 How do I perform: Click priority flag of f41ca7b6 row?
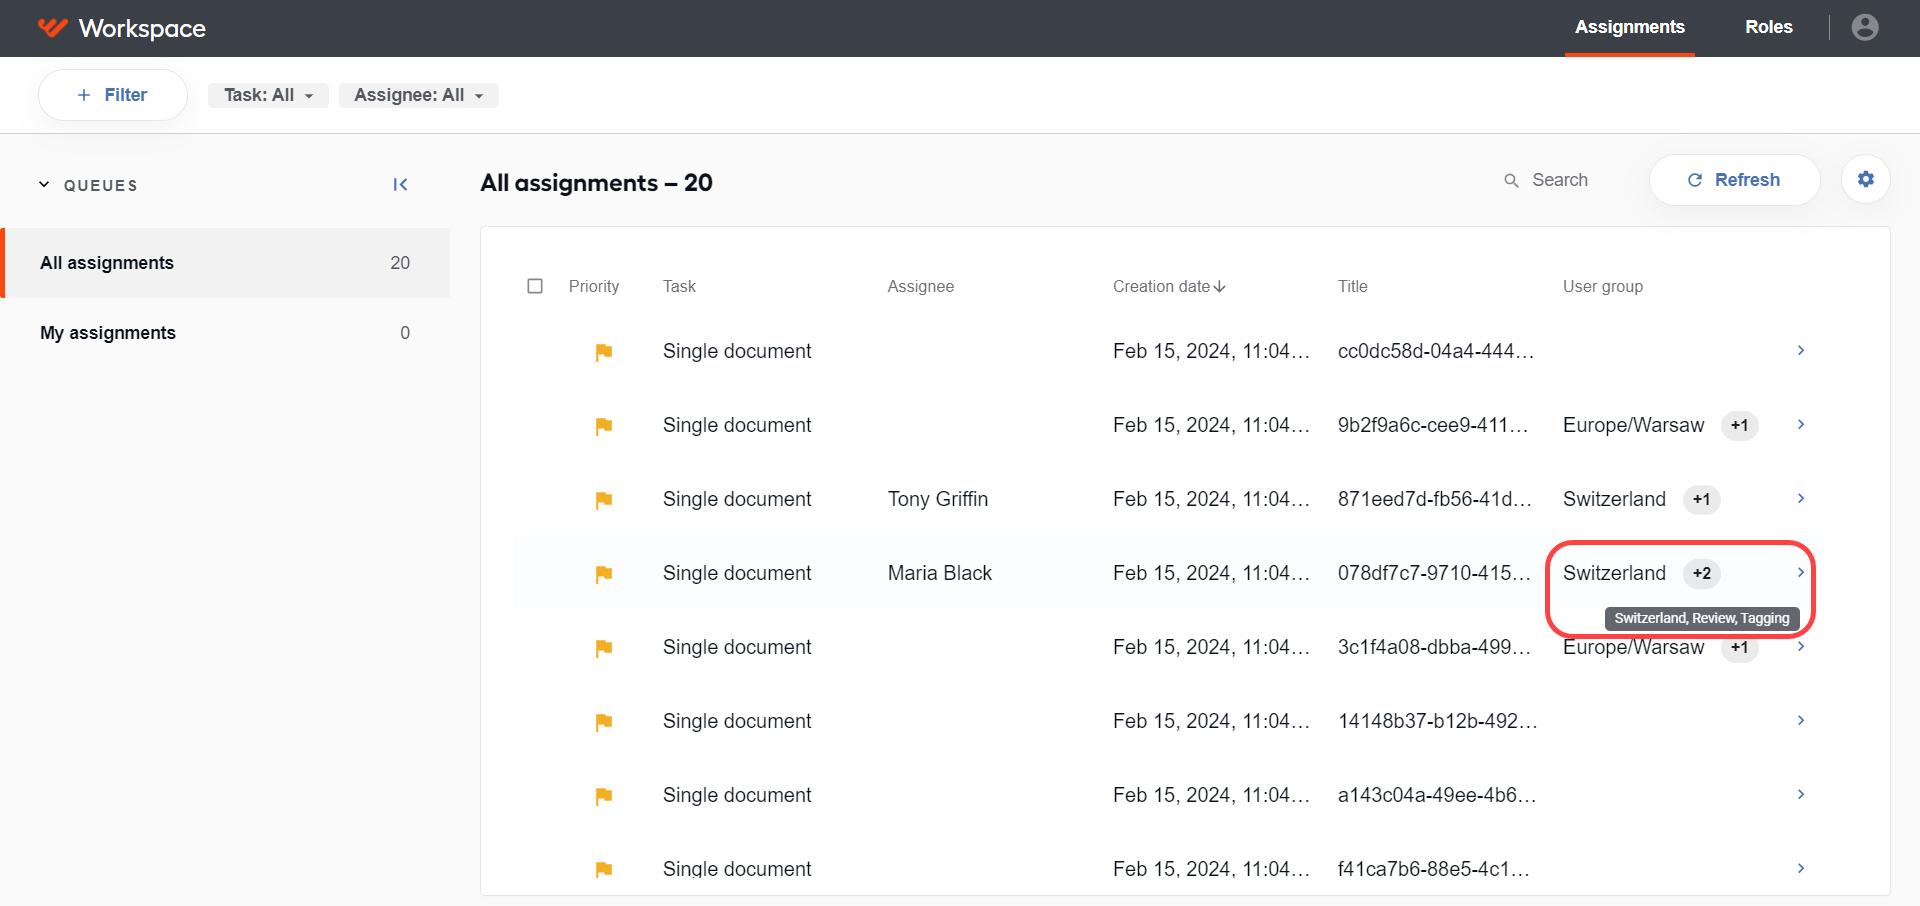[604, 869]
